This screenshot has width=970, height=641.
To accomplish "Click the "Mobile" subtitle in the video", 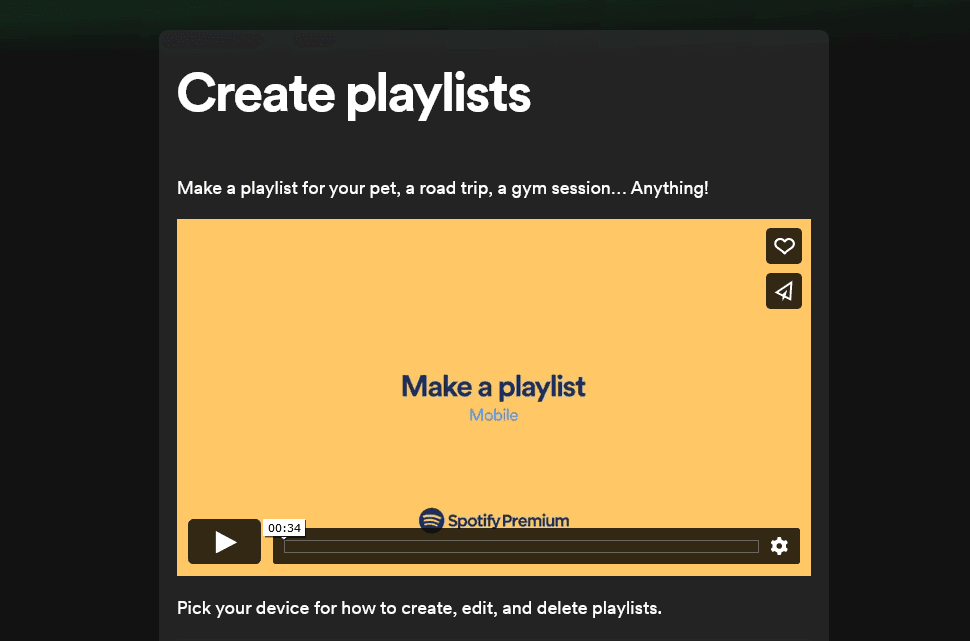I will (x=493, y=415).
